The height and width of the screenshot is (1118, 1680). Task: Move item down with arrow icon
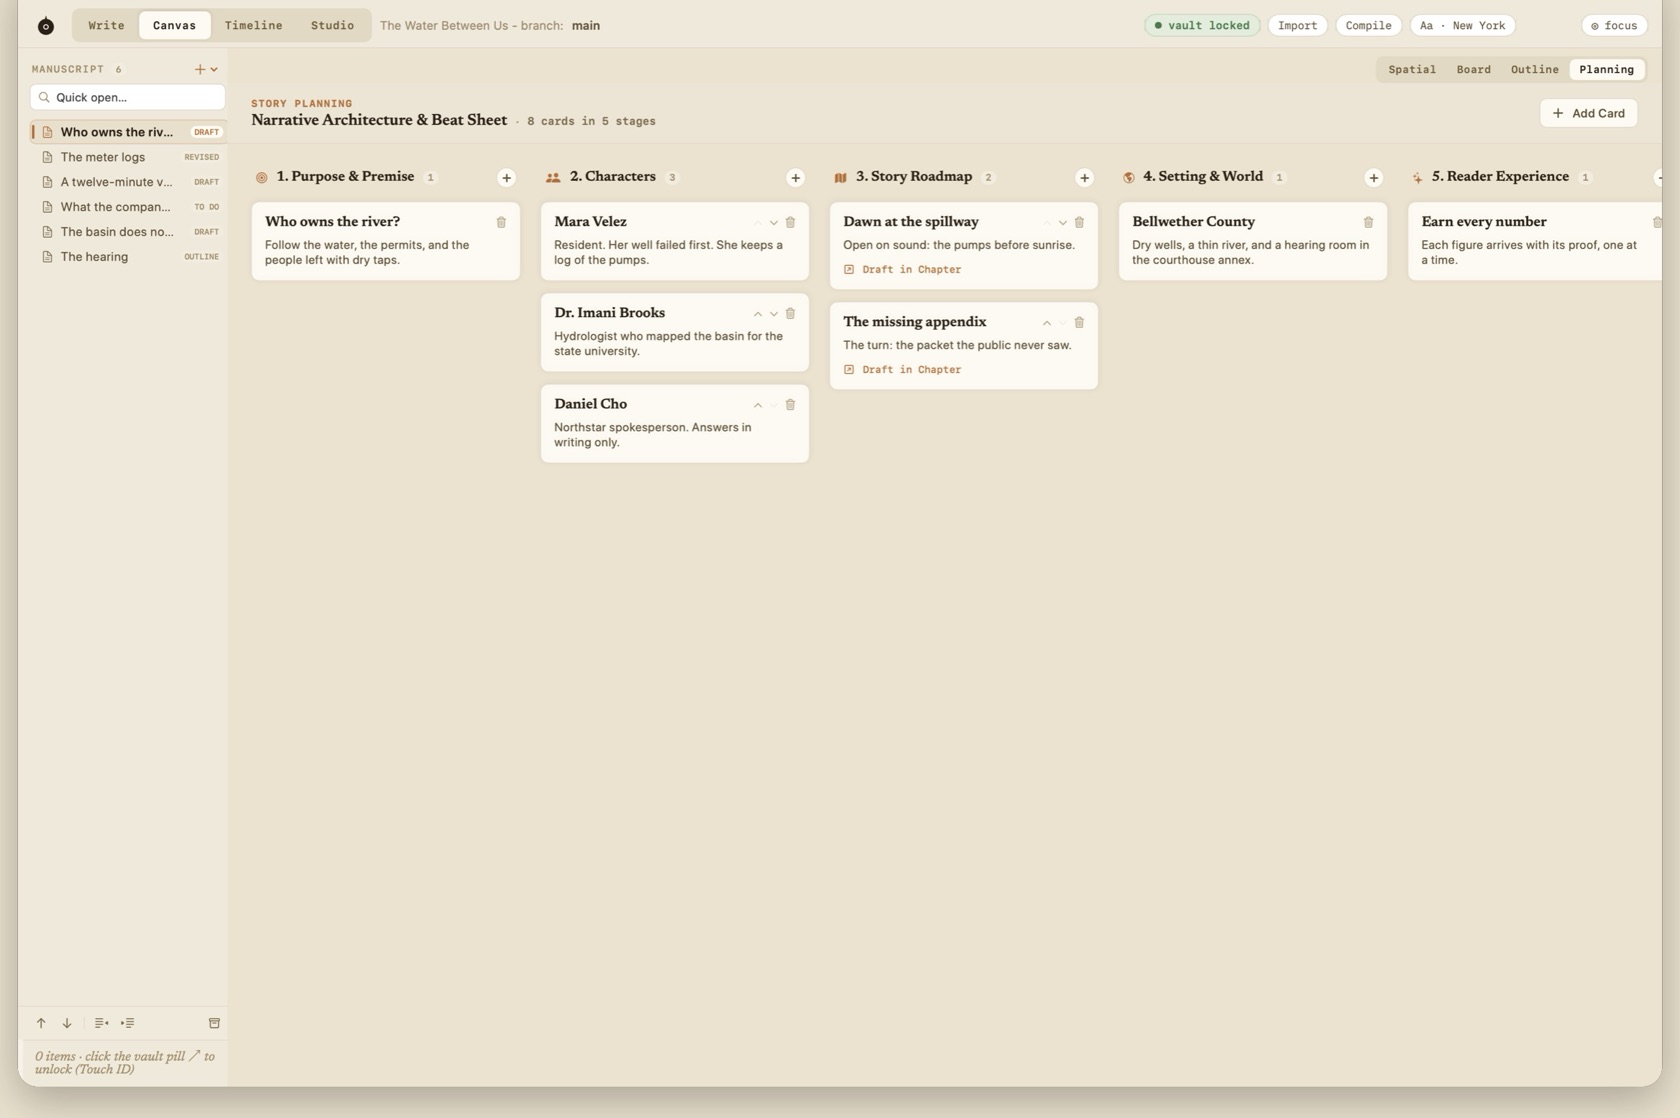point(67,1023)
